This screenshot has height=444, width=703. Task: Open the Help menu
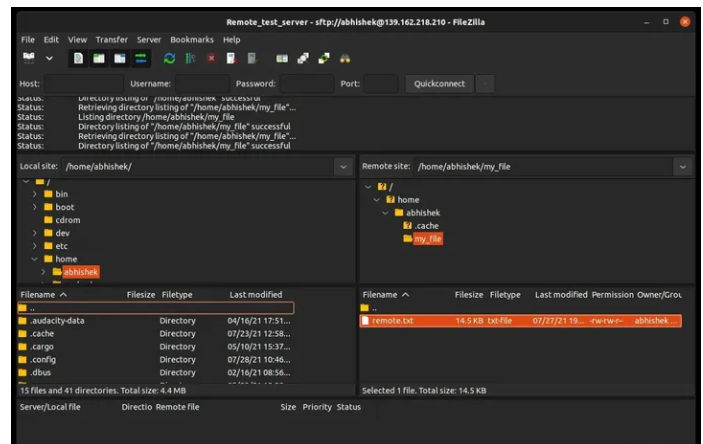click(x=232, y=39)
